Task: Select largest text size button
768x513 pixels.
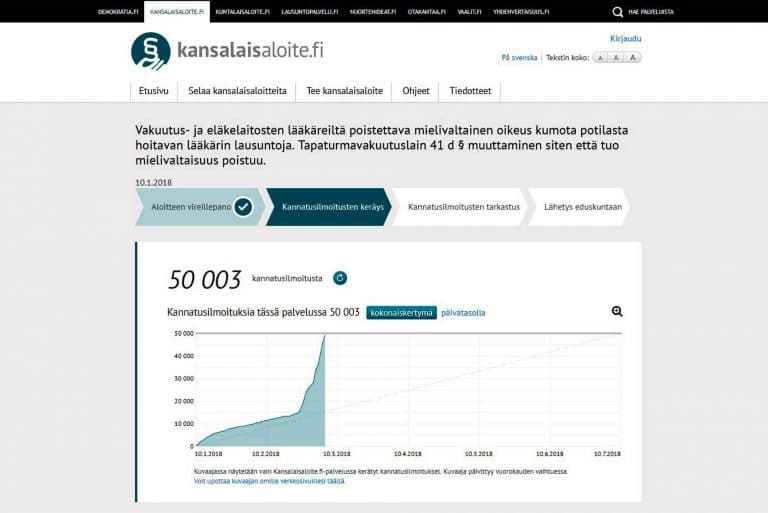Action: 634,58
